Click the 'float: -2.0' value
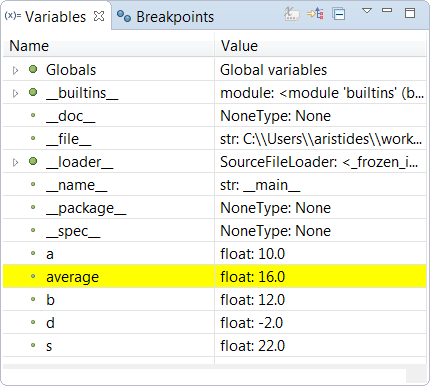 [251, 323]
